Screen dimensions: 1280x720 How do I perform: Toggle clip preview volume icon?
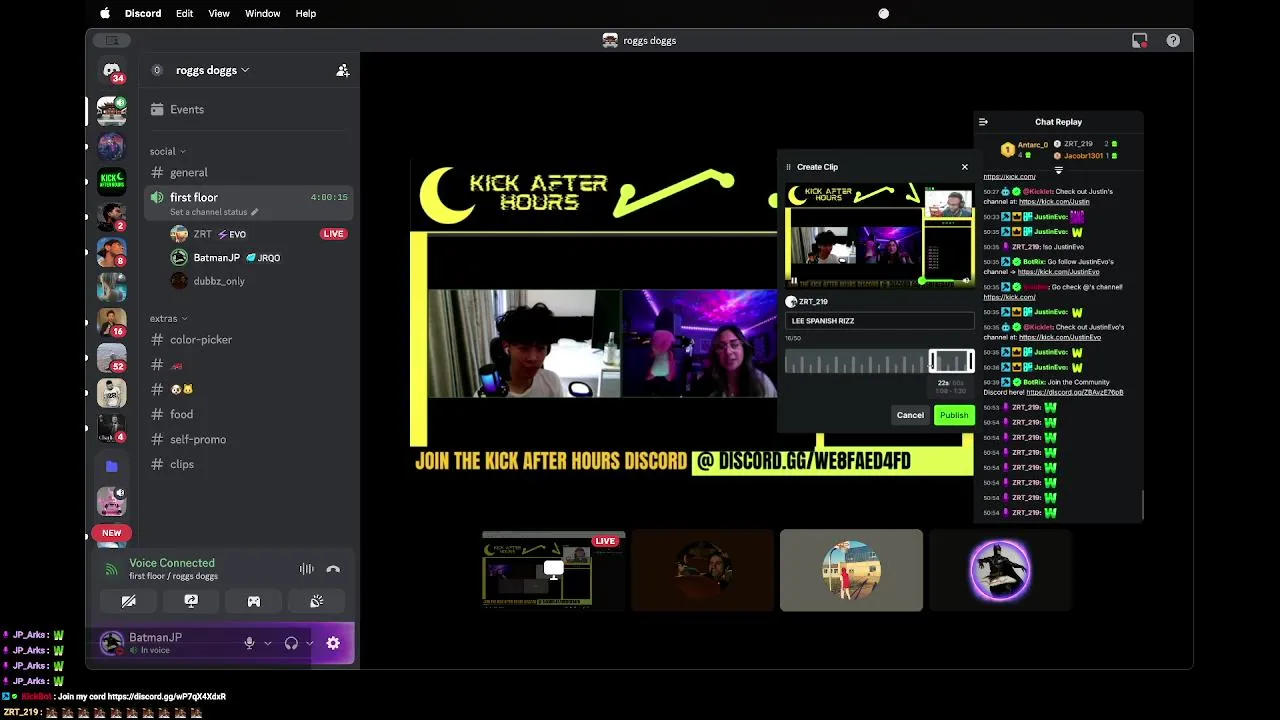click(x=966, y=282)
